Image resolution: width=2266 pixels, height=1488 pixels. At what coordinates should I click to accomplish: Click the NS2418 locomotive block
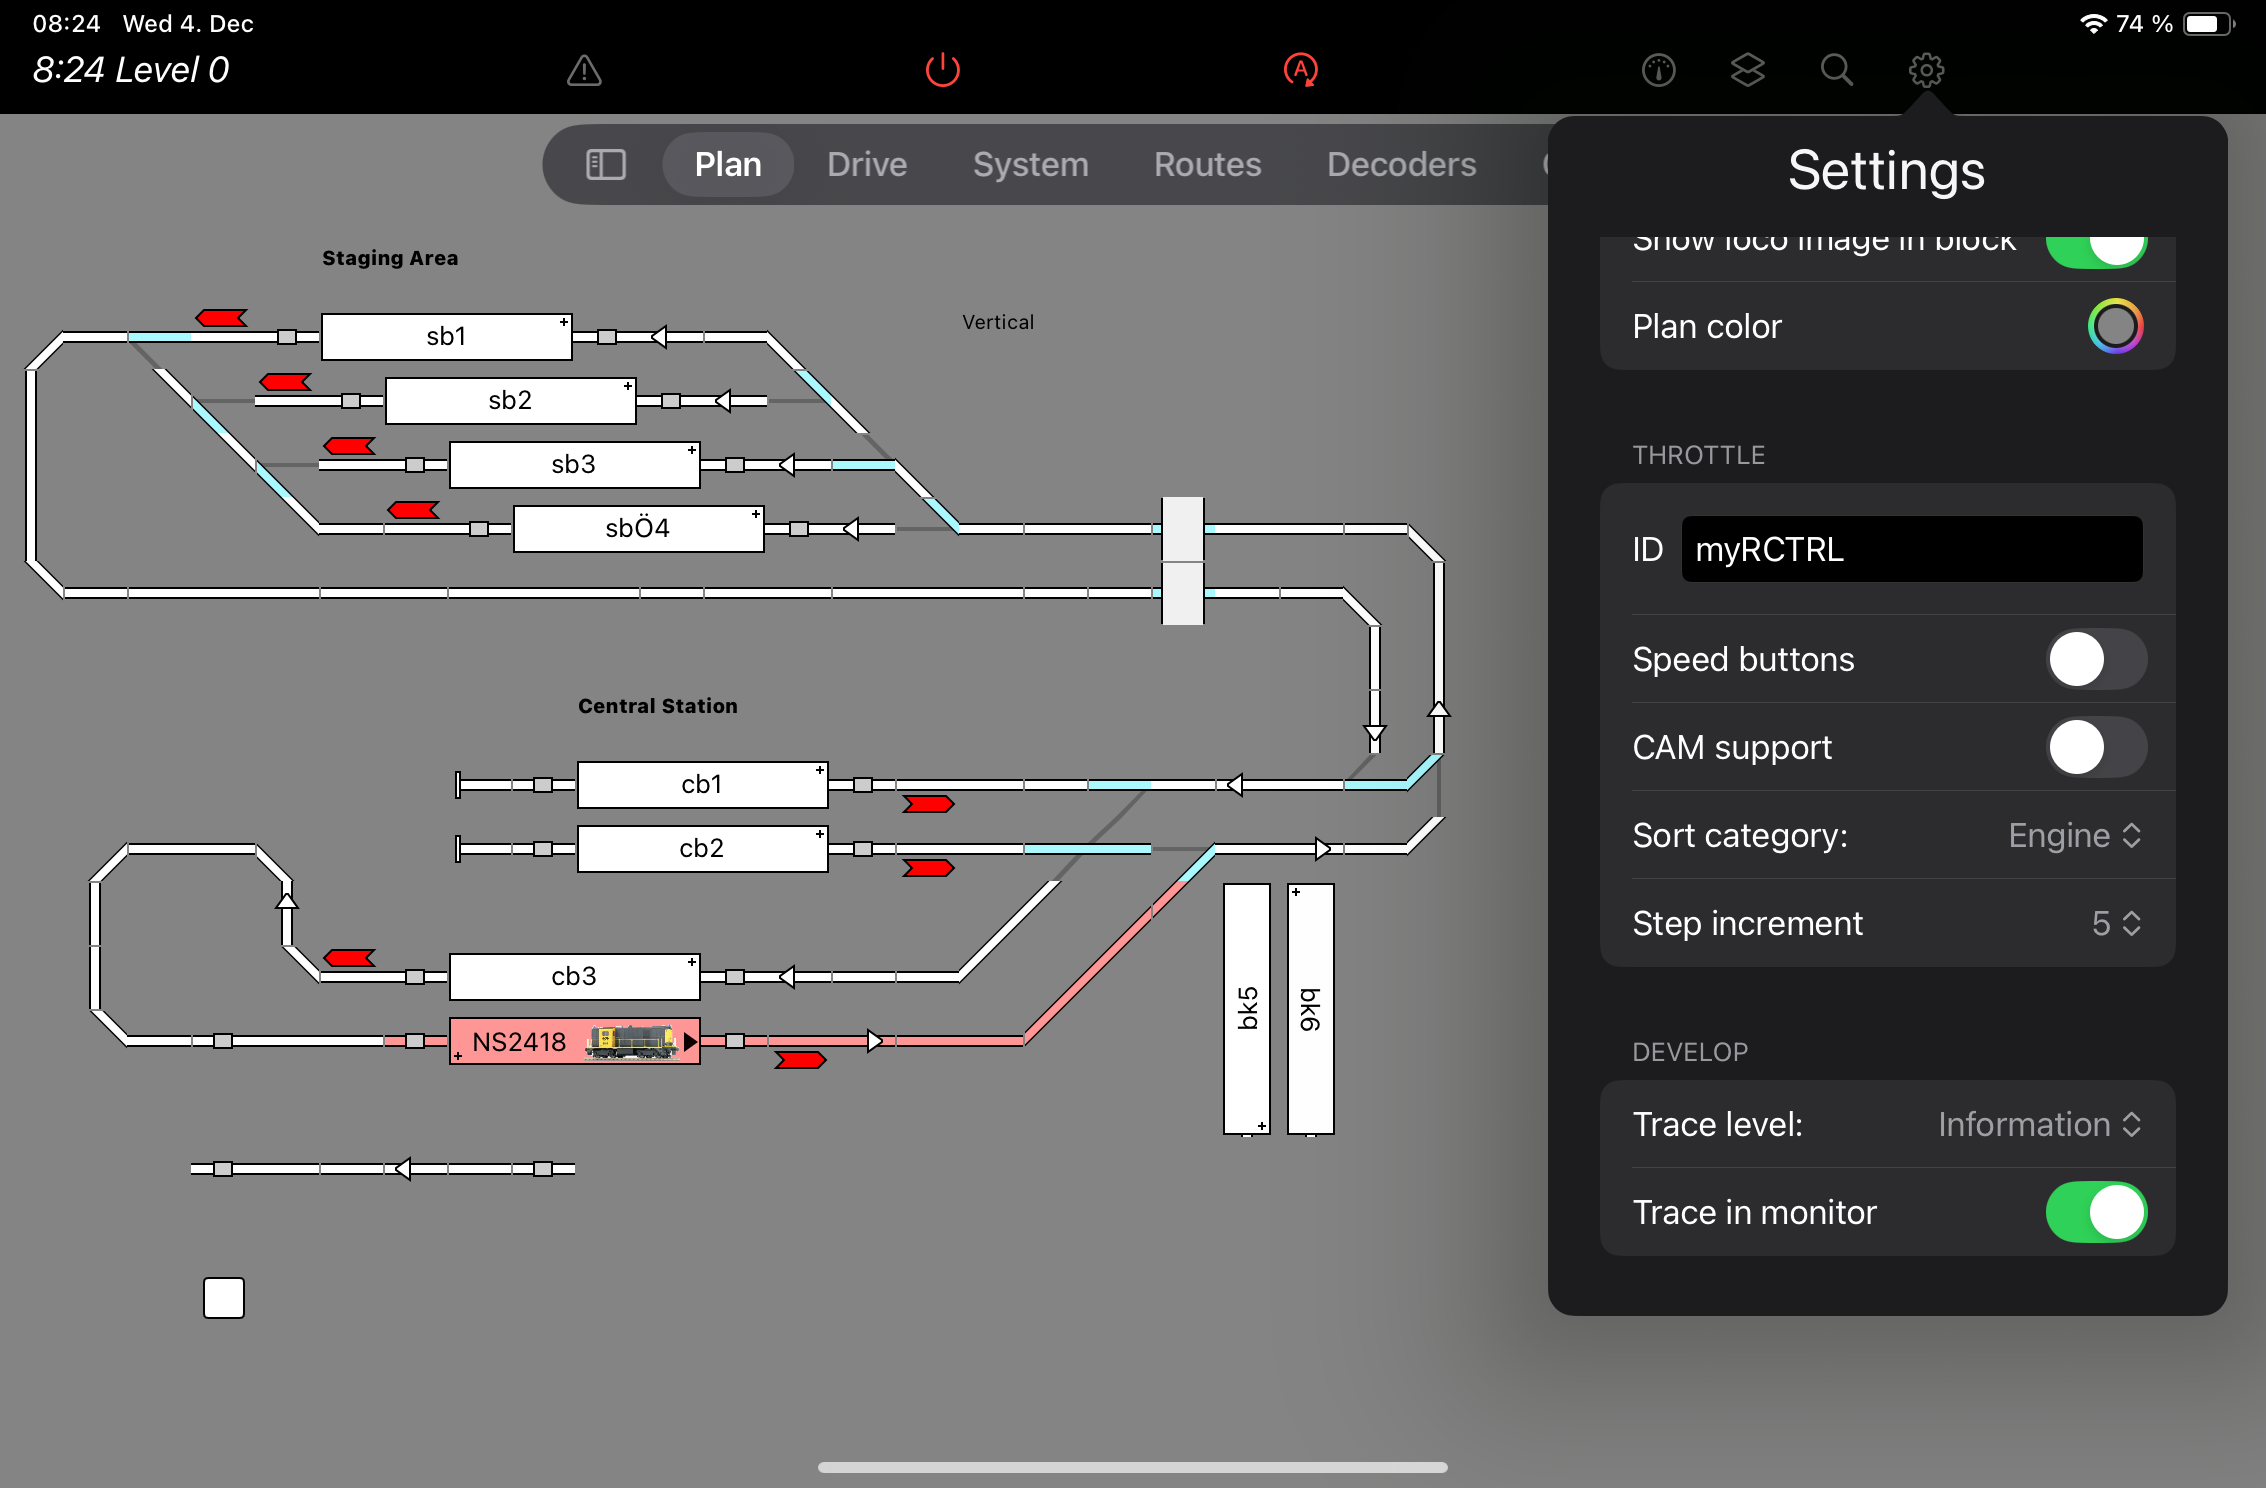click(x=574, y=1041)
